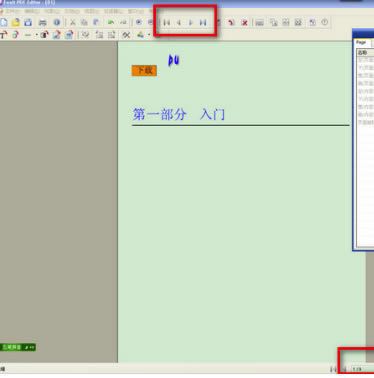Click the Paste clipboard icon
Viewport: 374px width, 378px height.
tap(96, 22)
